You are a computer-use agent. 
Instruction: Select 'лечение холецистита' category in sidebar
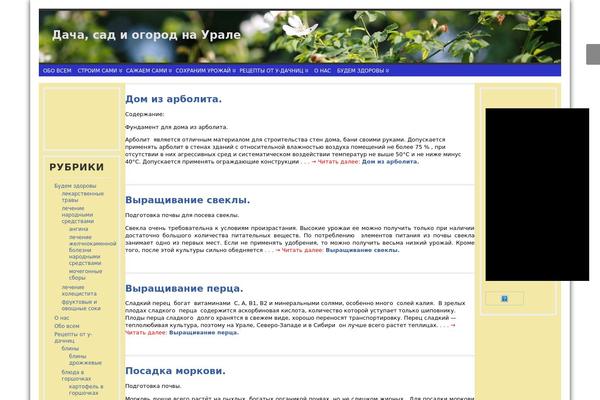coord(79,290)
